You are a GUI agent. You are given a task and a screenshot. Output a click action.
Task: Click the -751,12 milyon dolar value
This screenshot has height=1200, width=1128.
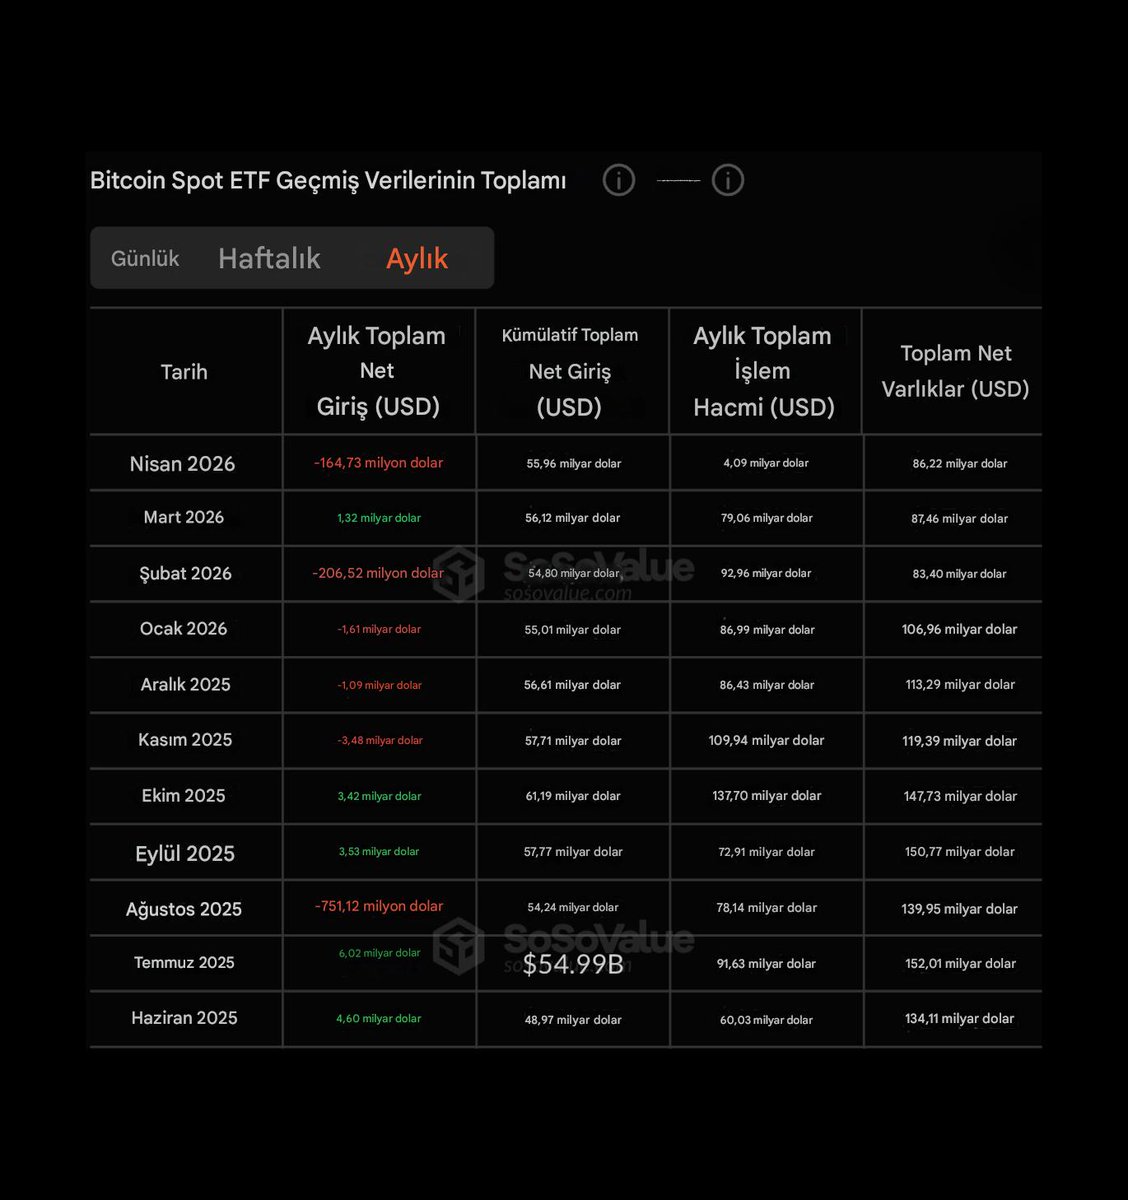378,906
